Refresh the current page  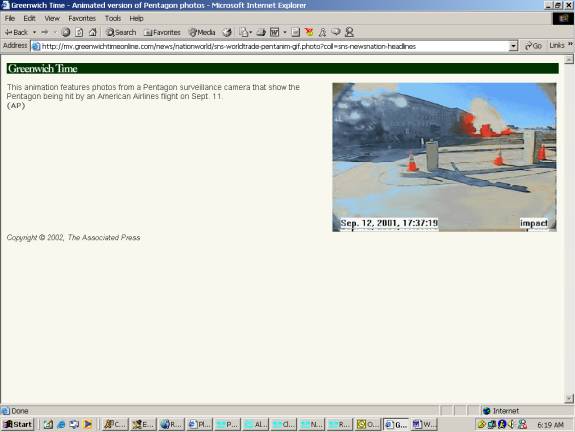coord(79,32)
